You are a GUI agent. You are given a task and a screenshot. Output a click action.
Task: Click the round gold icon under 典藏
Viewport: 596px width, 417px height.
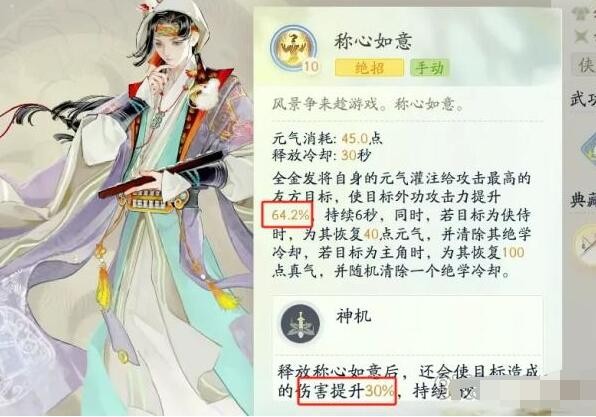pyautogui.click(x=586, y=243)
